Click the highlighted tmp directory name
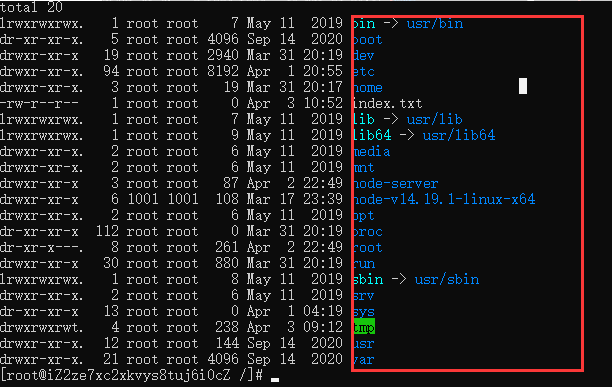Image resolution: width=612 pixels, height=387 pixels. tap(364, 327)
